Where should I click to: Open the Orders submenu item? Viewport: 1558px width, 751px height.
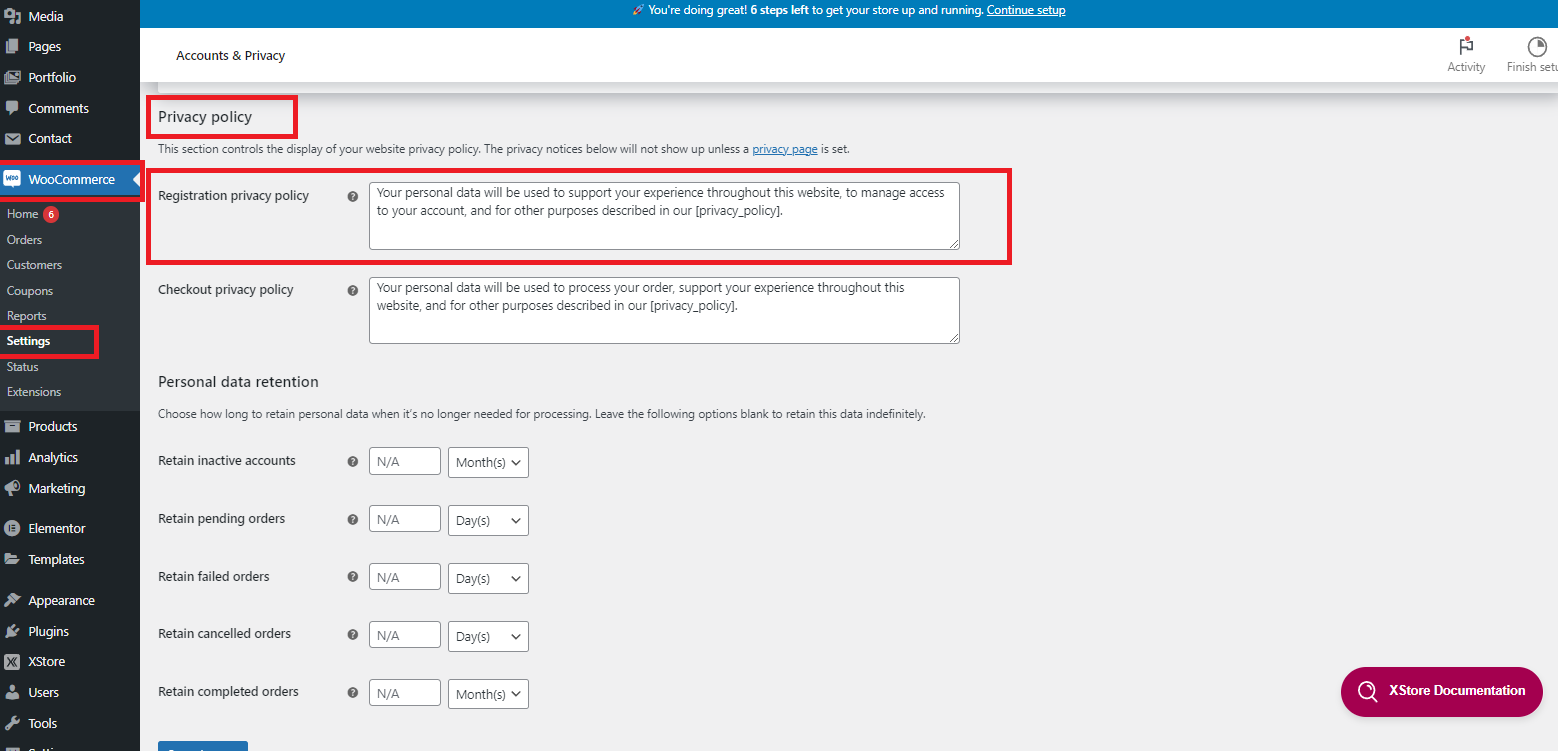tap(24, 240)
